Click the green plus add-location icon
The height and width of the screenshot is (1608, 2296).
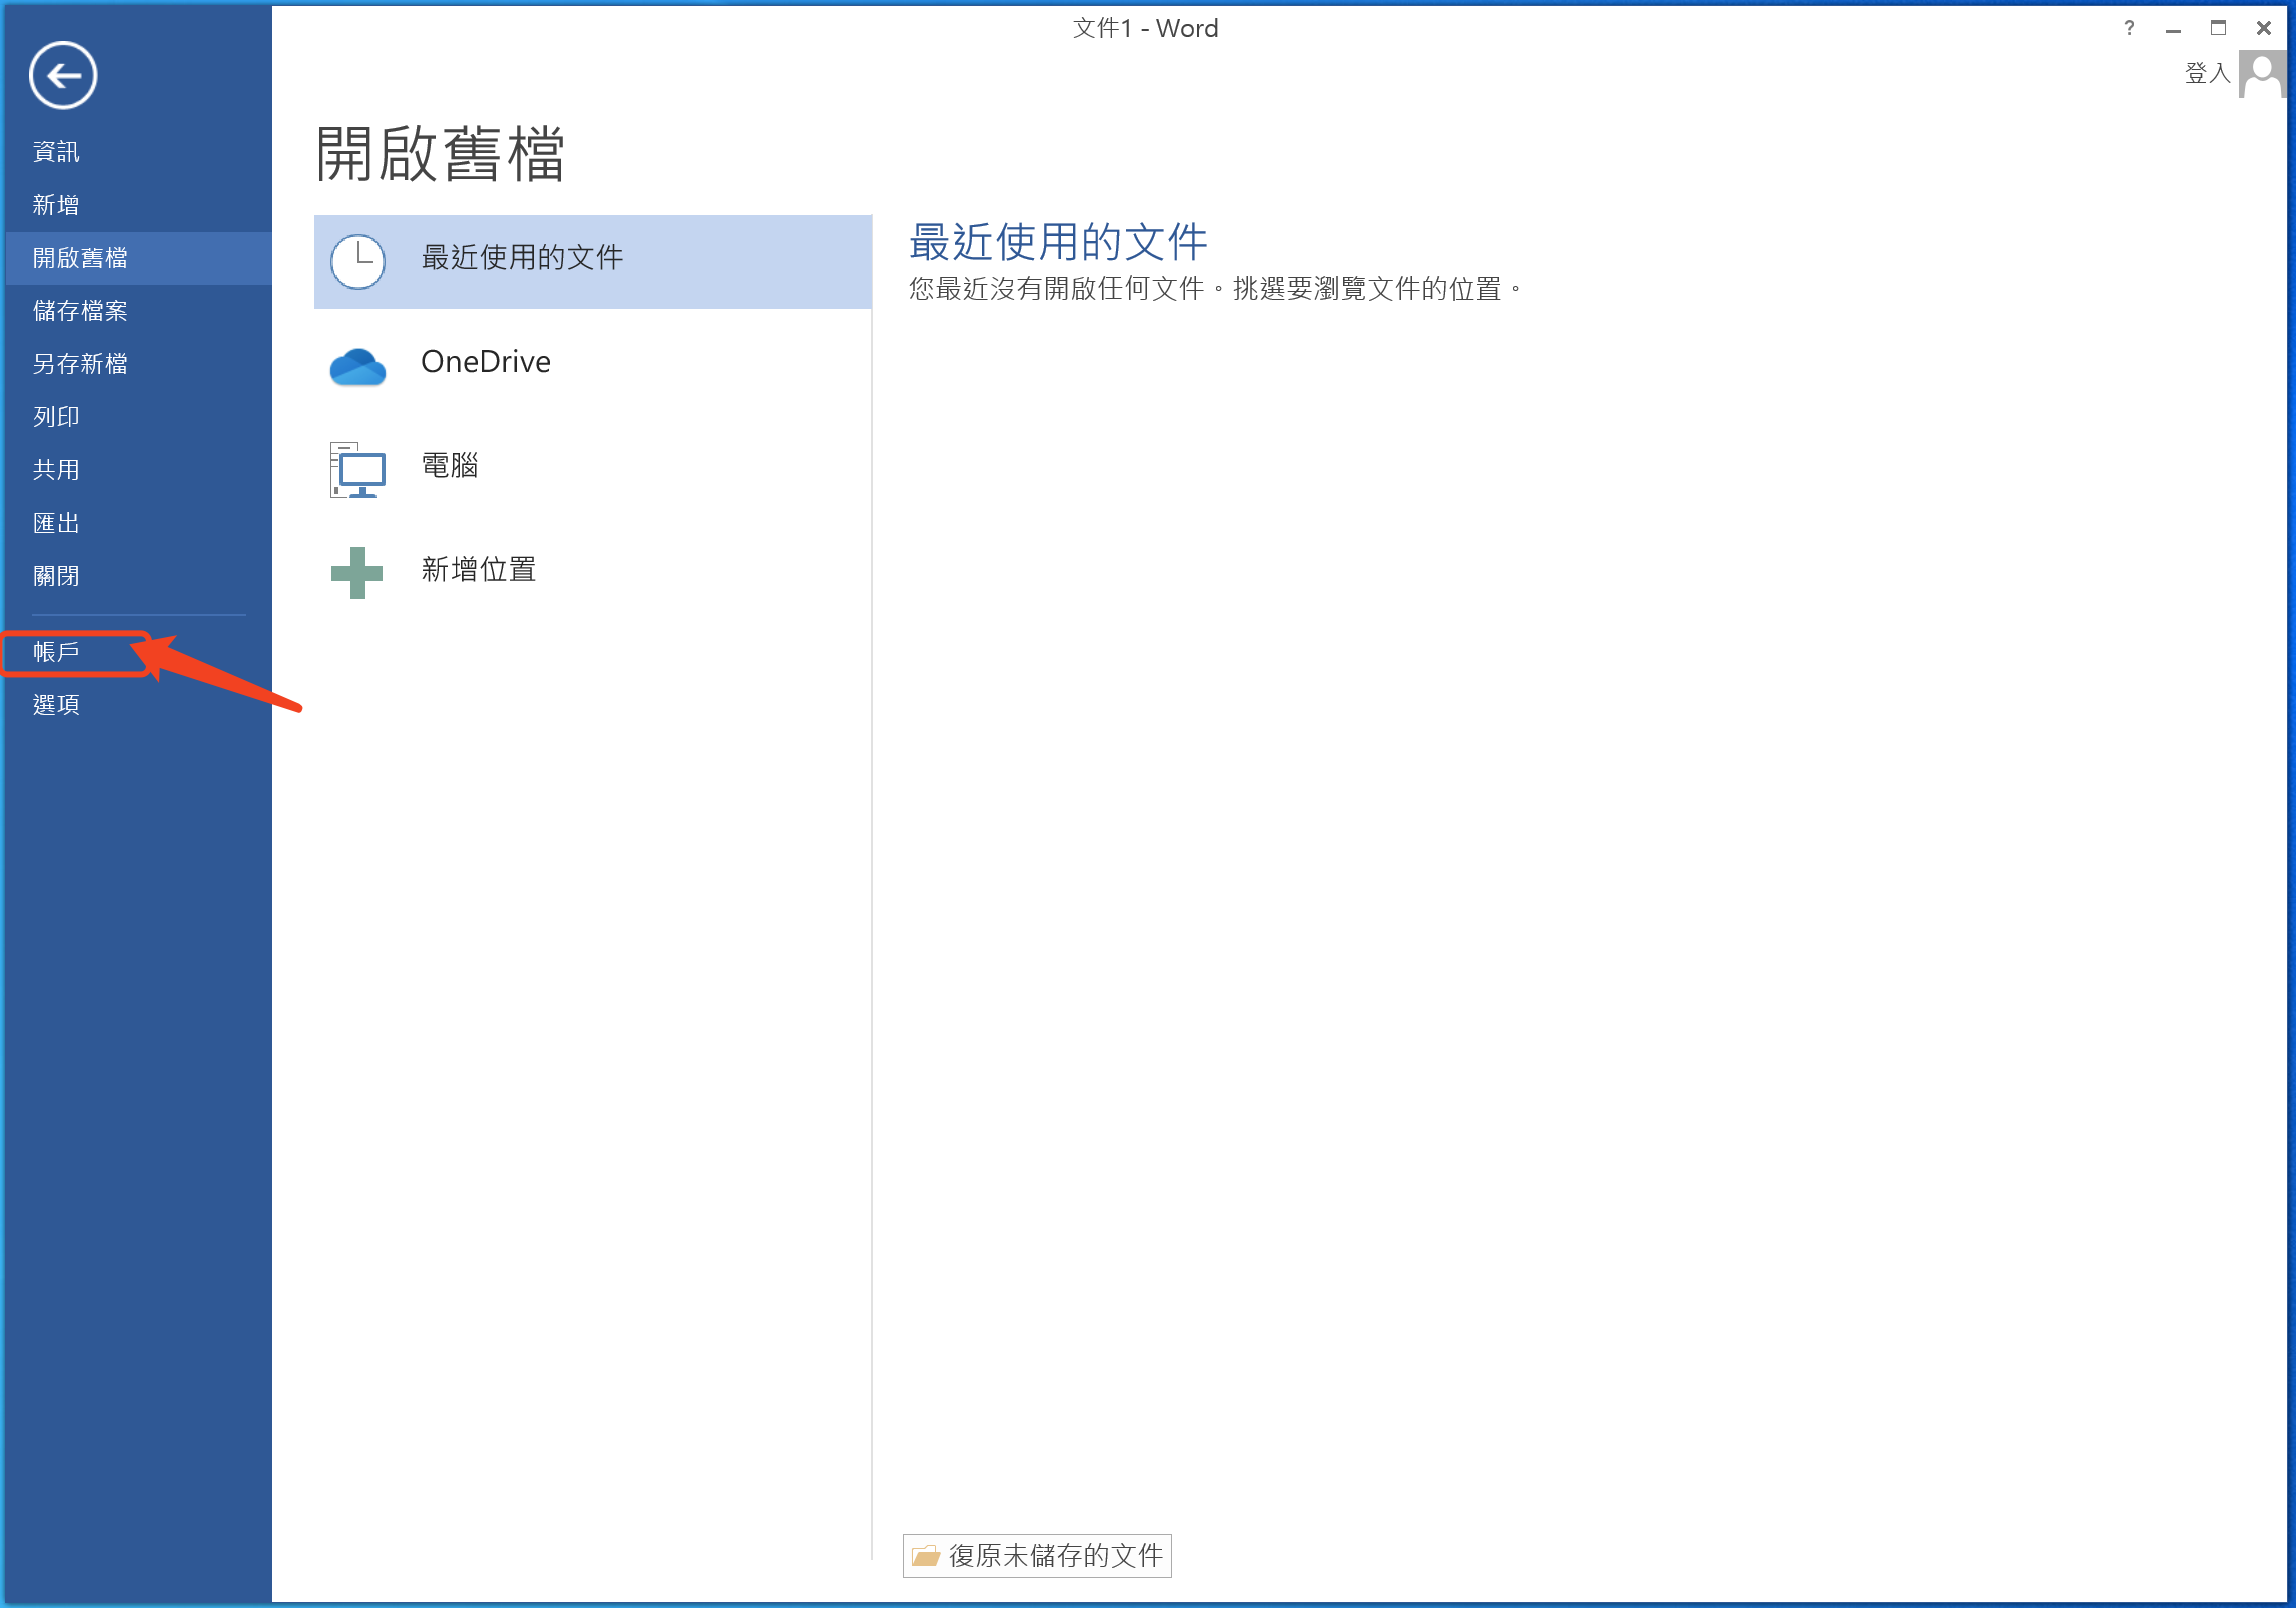pos(357,573)
